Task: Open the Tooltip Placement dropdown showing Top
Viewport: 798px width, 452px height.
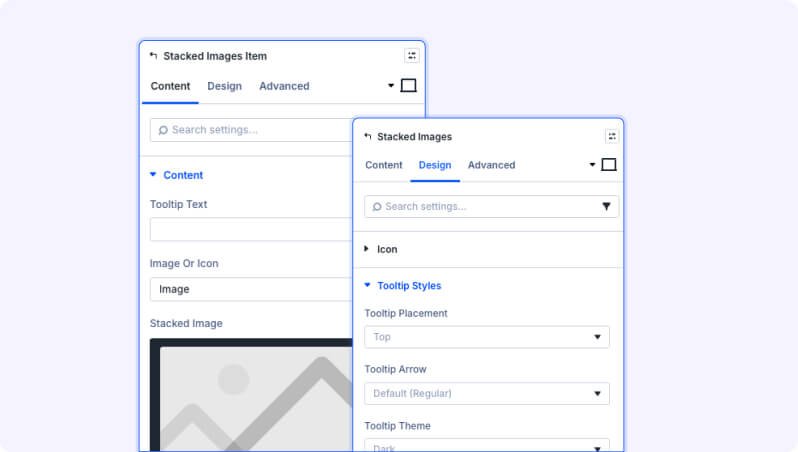Action: point(487,337)
